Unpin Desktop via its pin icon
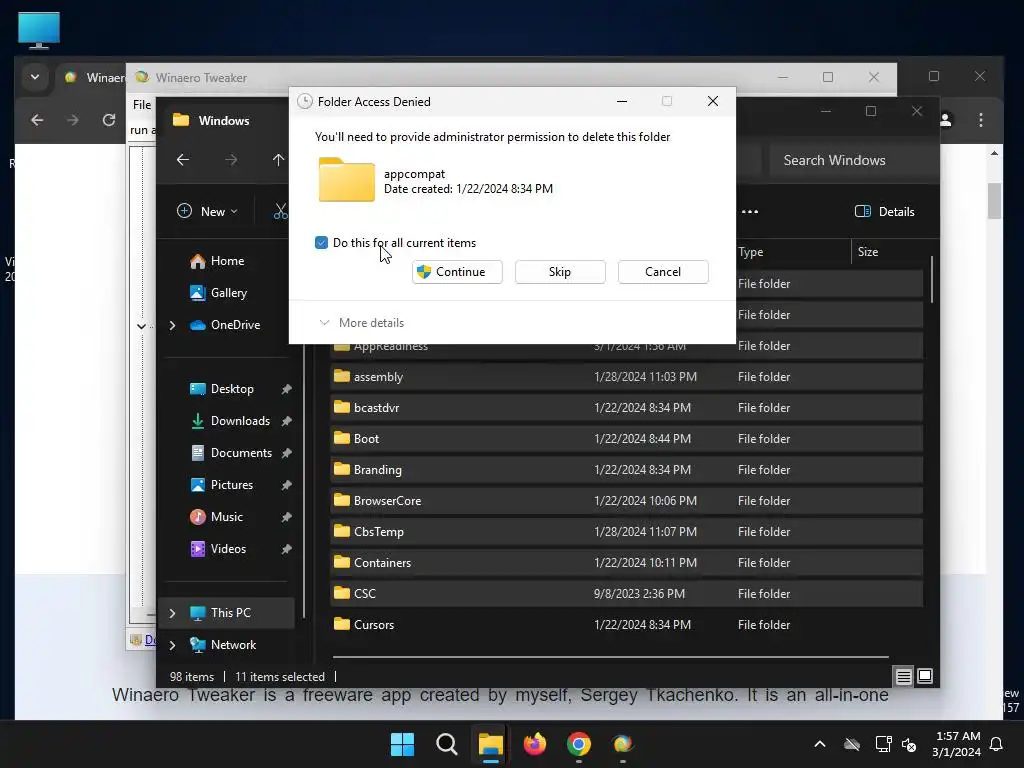This screenshot has height=768, width=1024. click(286, 389)
